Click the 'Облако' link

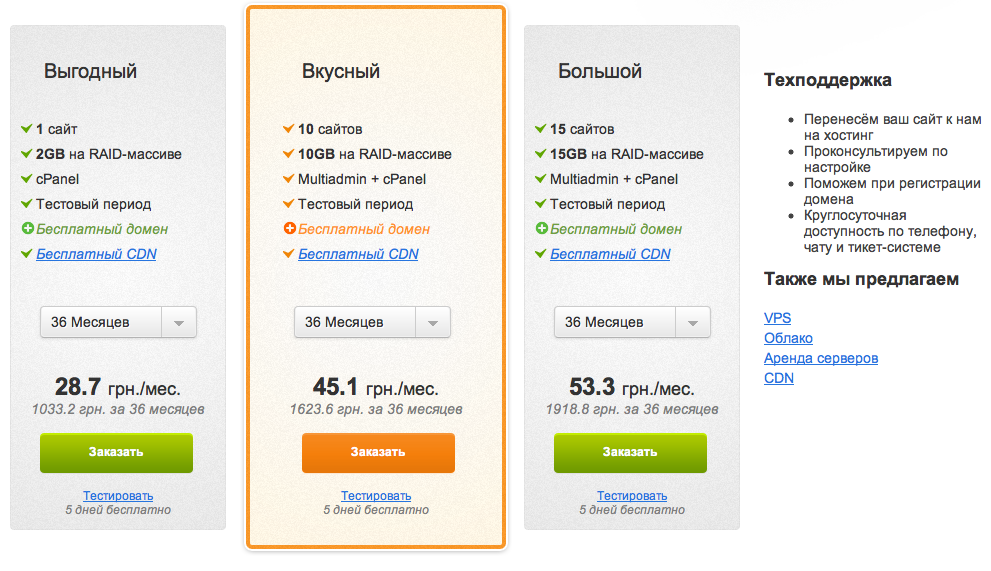pyautogui.click(x=788, y=338)
